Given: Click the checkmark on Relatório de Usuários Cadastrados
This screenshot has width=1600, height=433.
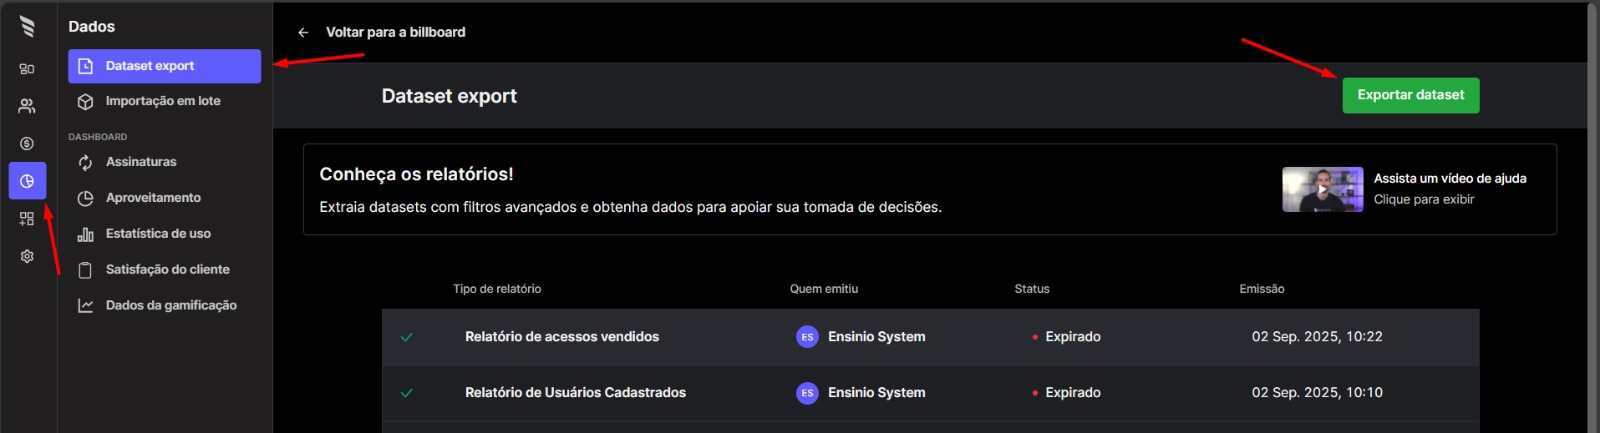Looking at the screenshot, I should click(x=407, y=393).
